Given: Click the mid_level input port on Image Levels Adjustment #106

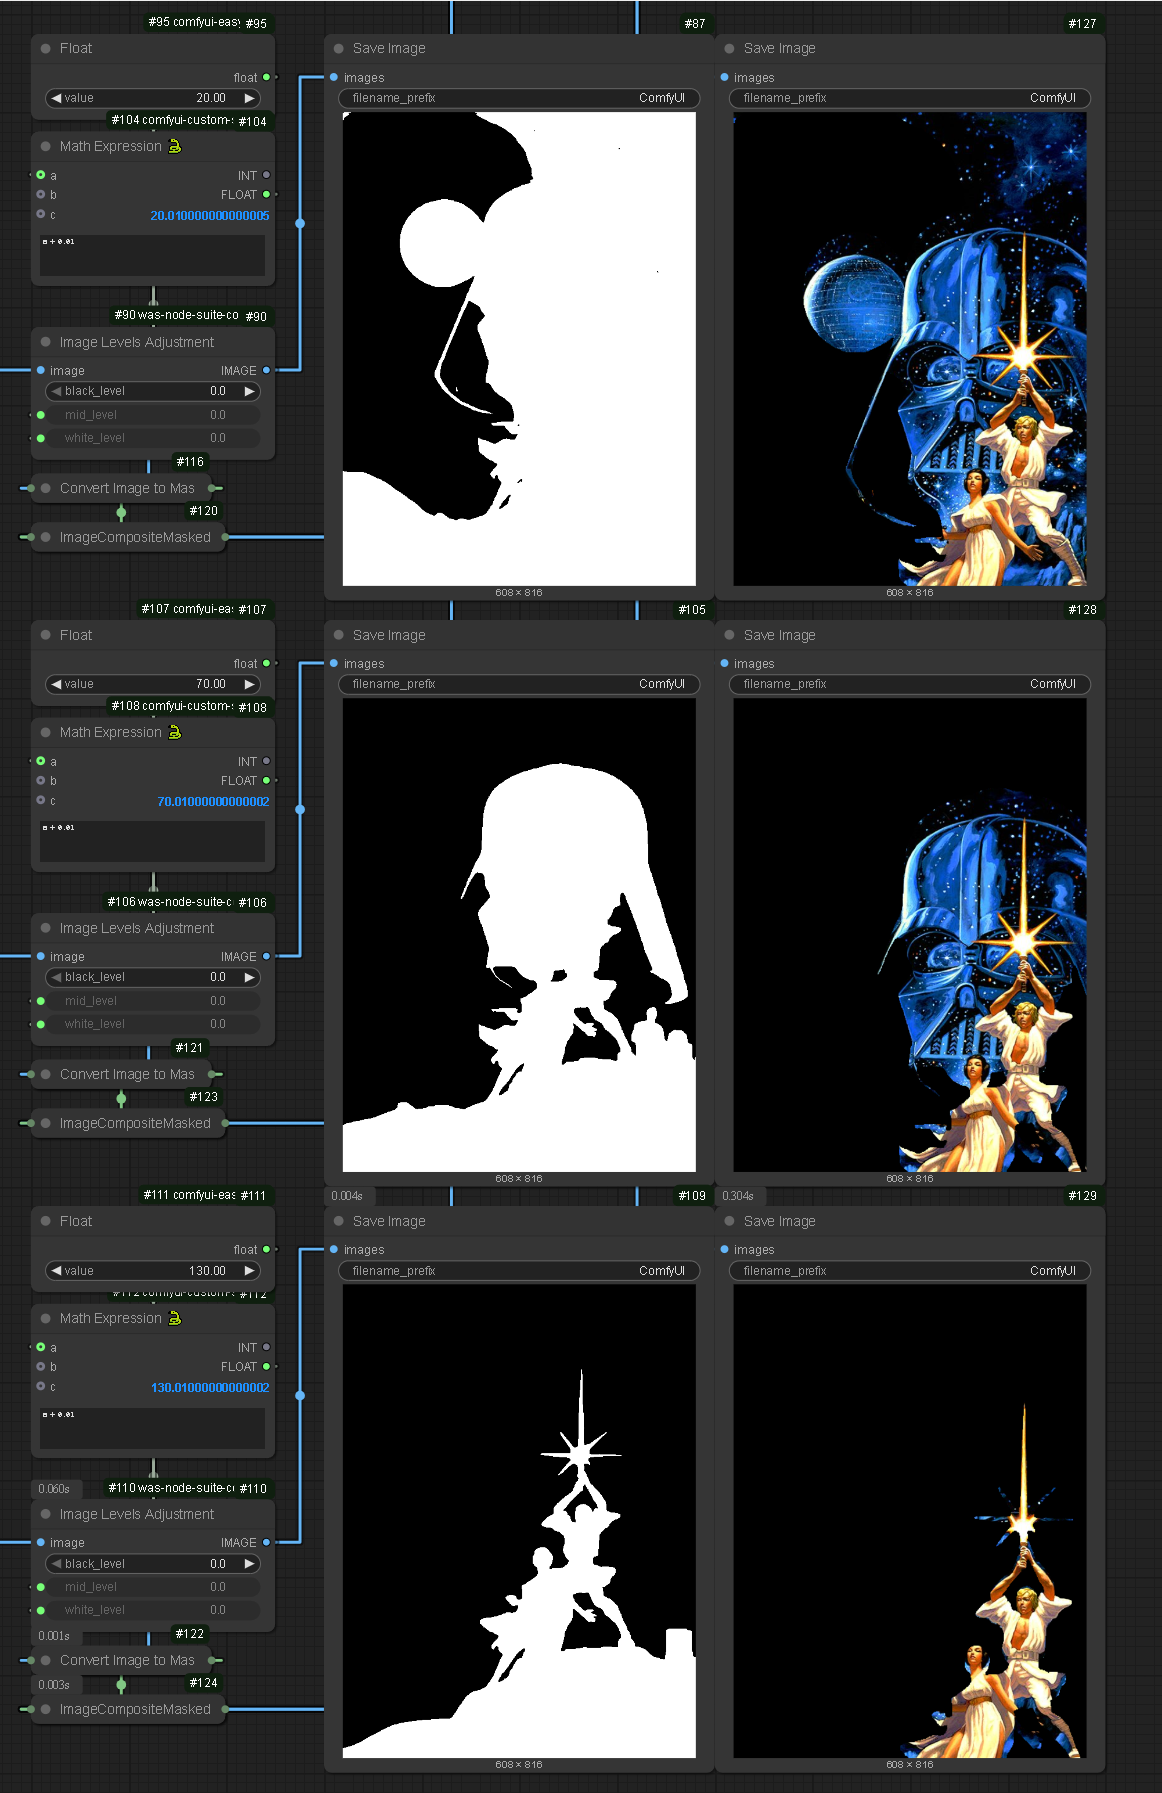Looking at the screenshot, I should (40, 1001).
